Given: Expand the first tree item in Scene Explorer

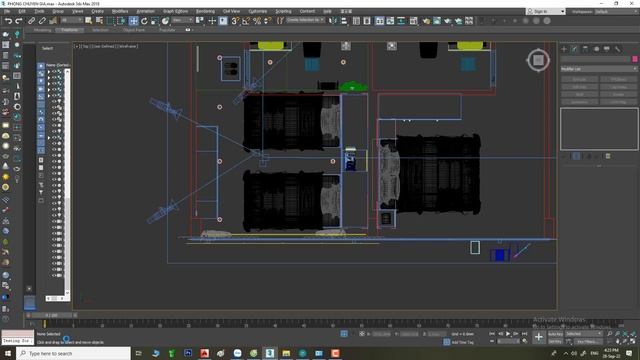Looking at the screenshot, I should click(49, 72).
